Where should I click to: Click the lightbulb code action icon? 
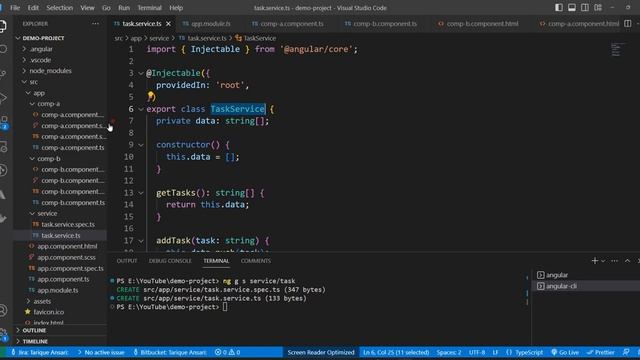click(x=151, y=96)
